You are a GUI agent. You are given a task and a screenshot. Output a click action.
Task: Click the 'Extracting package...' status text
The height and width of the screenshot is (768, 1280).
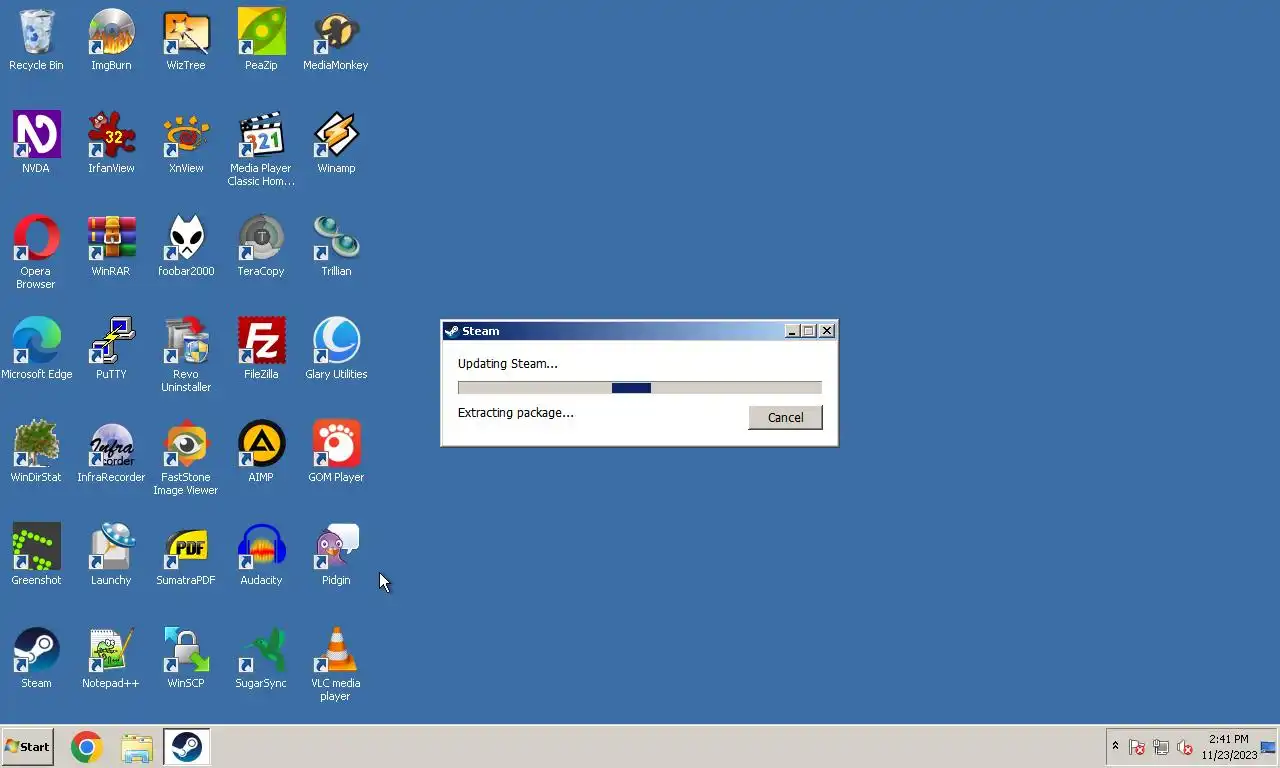pos(515,413)
